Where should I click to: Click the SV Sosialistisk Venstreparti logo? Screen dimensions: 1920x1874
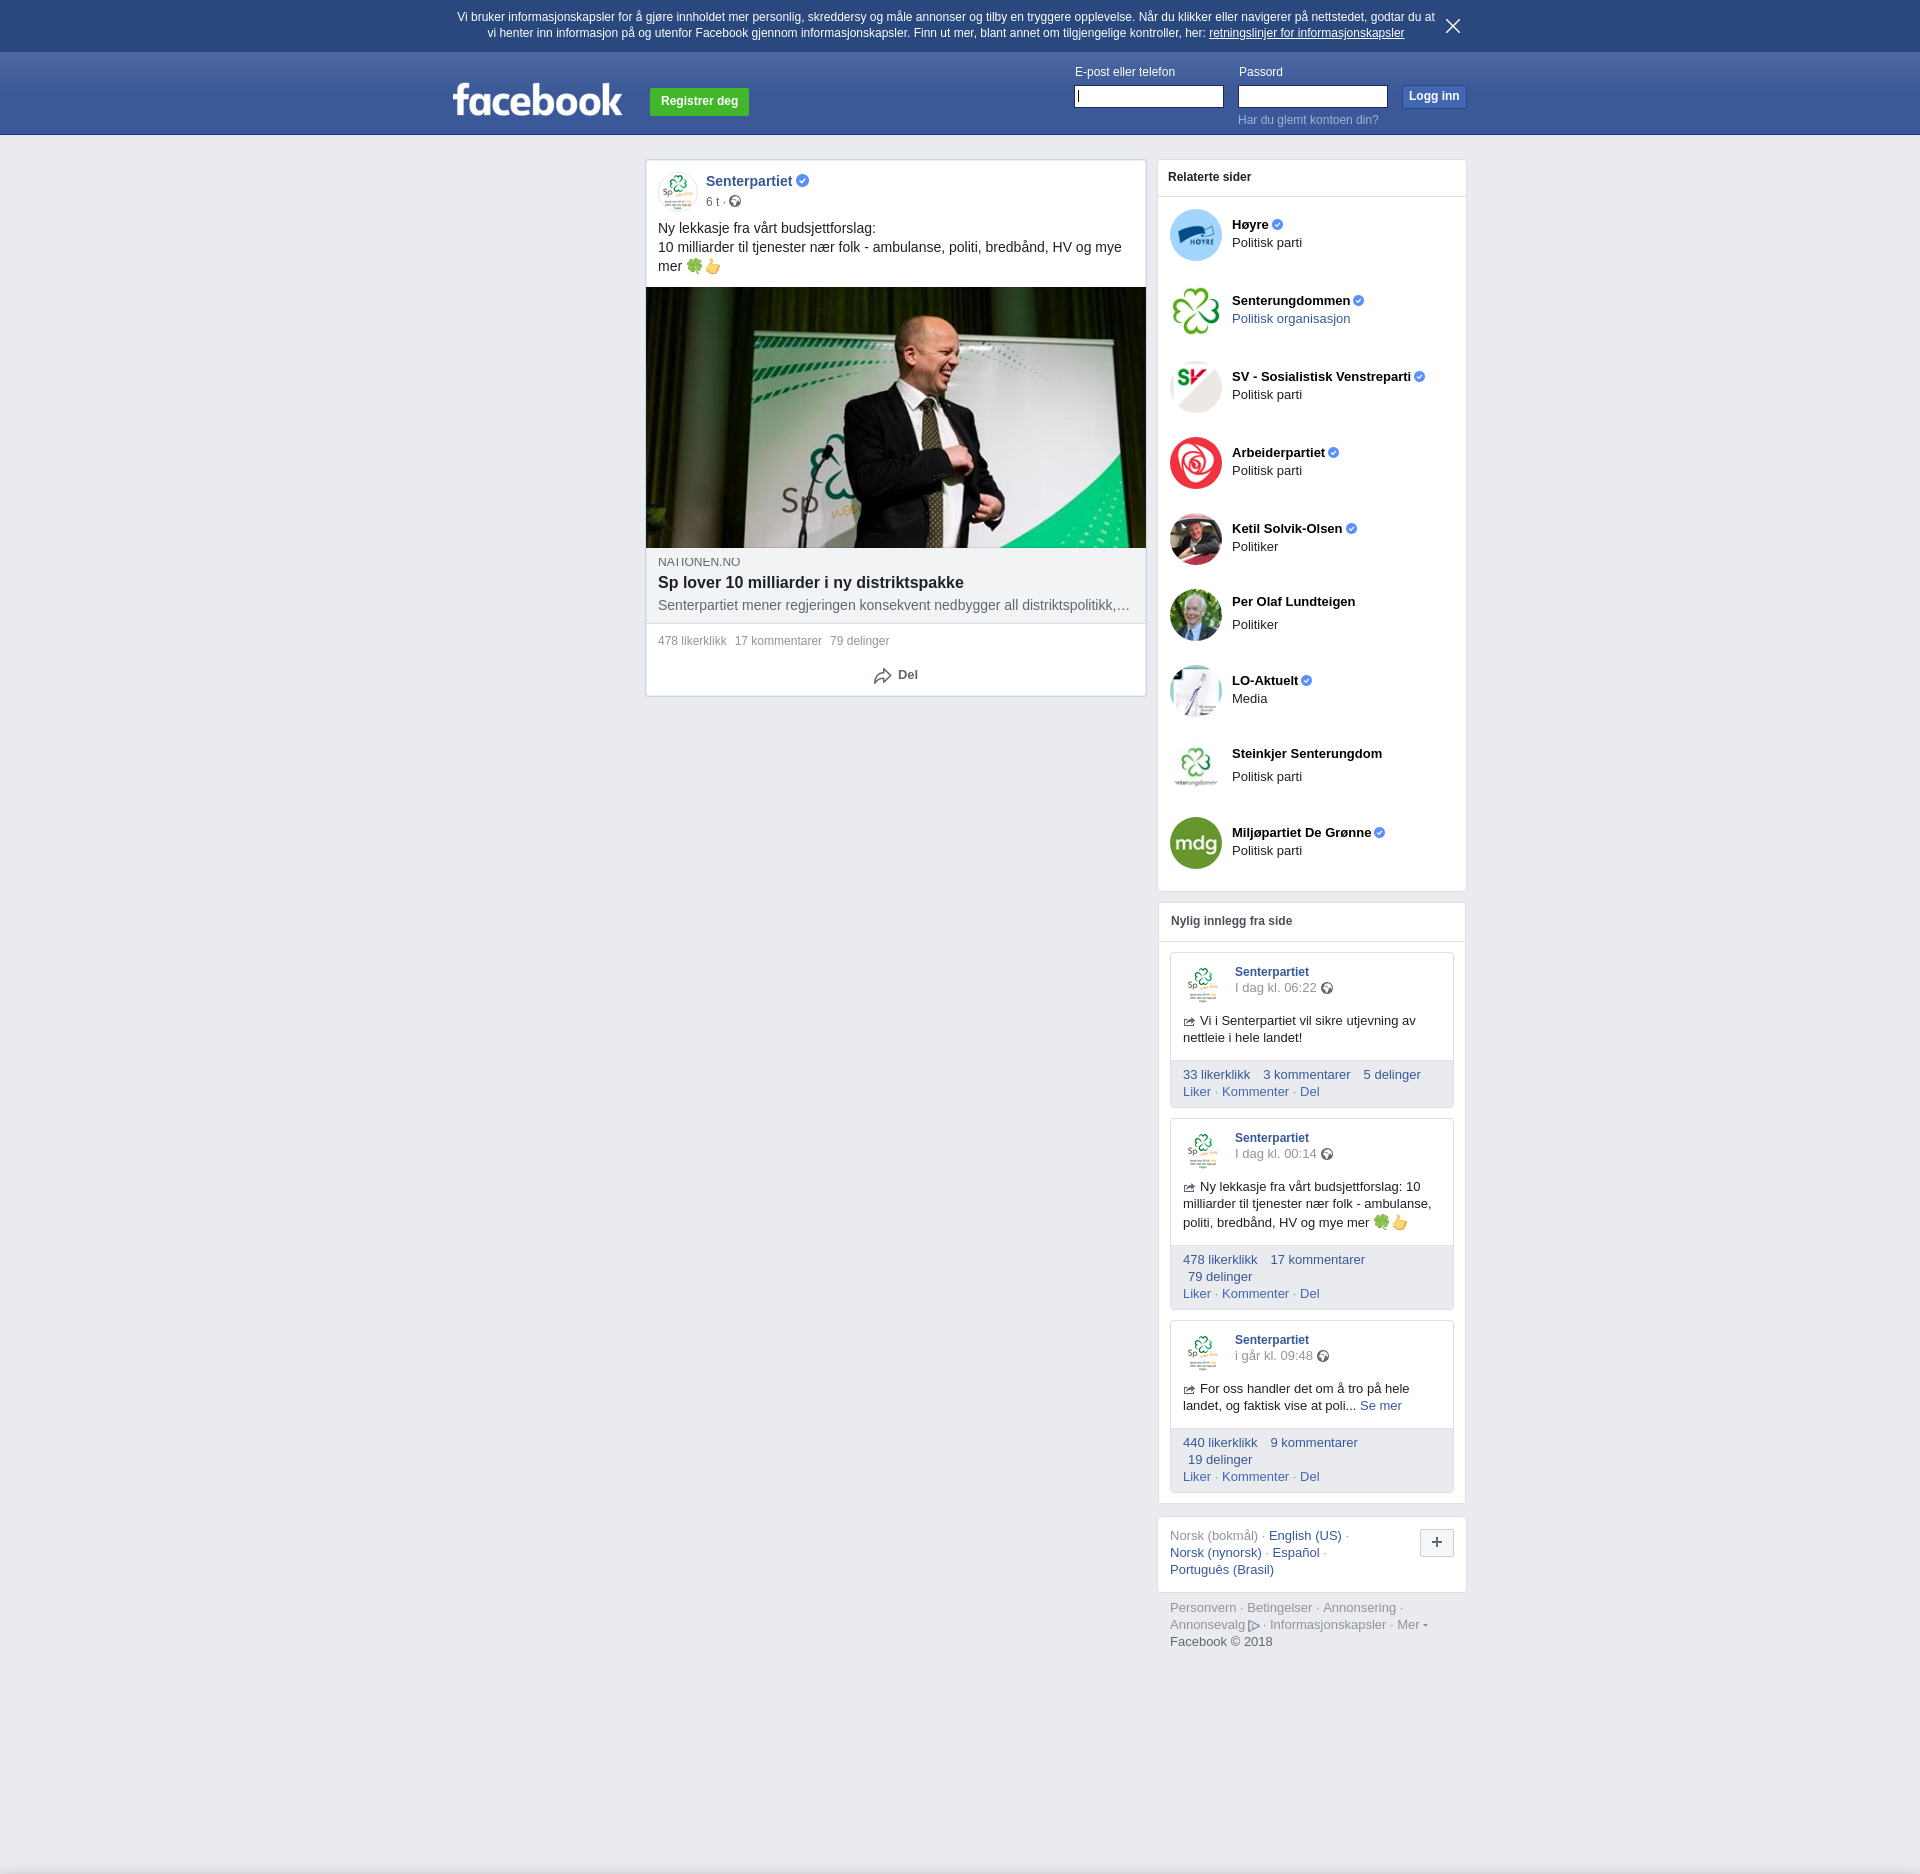[x=1196, y=387]
